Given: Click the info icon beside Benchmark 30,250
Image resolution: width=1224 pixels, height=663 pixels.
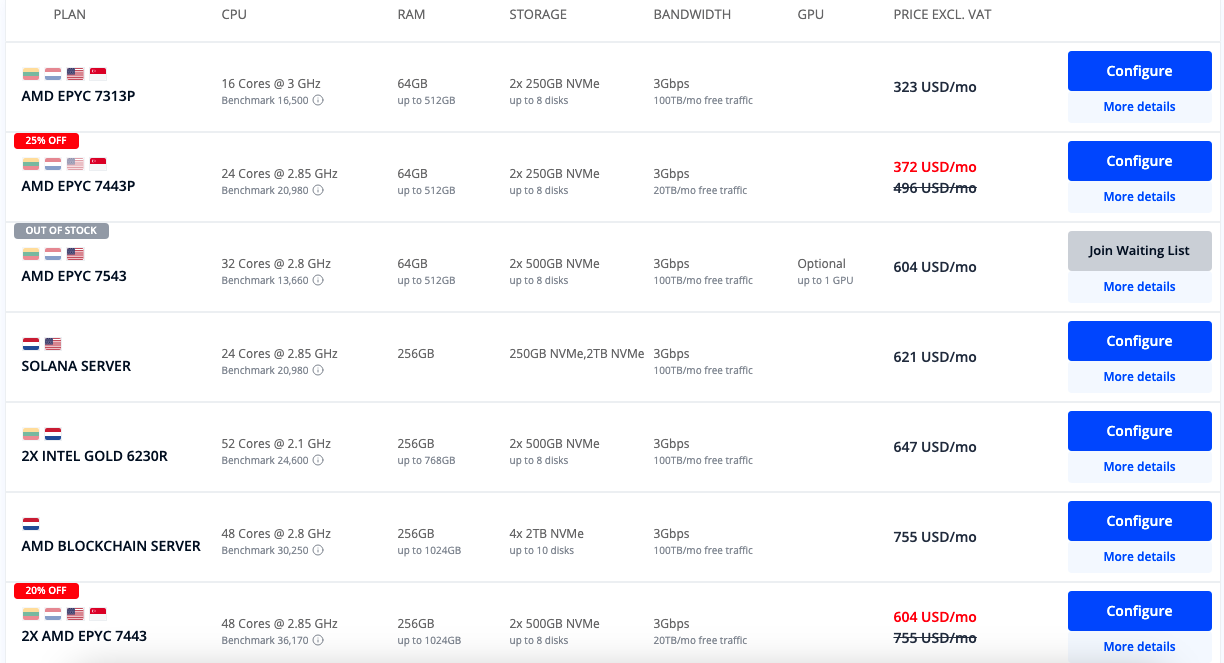Looking at the screenshot, I should pos(318,550).
